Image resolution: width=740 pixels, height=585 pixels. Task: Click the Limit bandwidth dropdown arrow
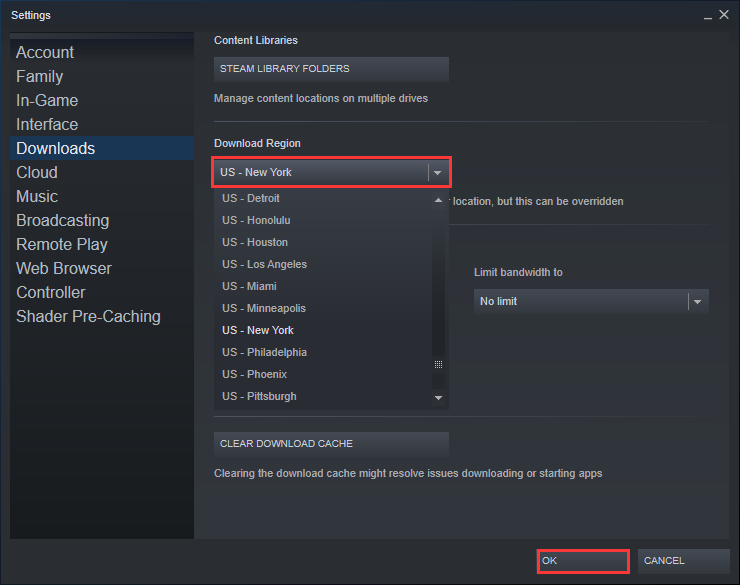tap(698, 301)
